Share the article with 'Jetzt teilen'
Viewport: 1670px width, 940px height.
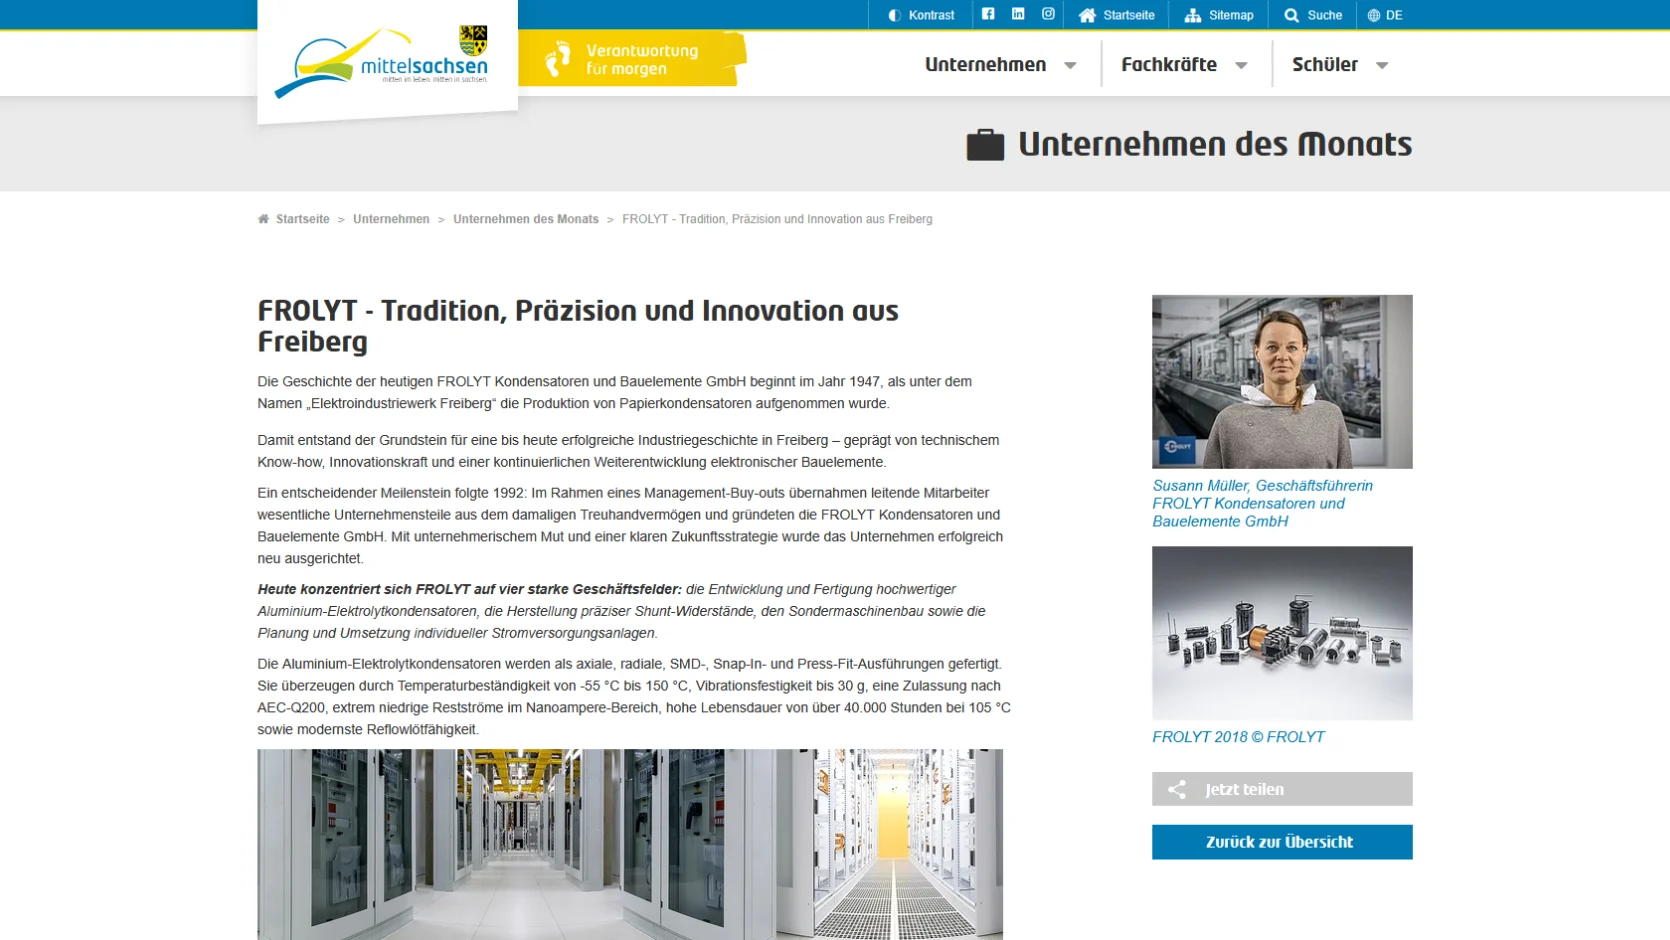pos(1282,789)
